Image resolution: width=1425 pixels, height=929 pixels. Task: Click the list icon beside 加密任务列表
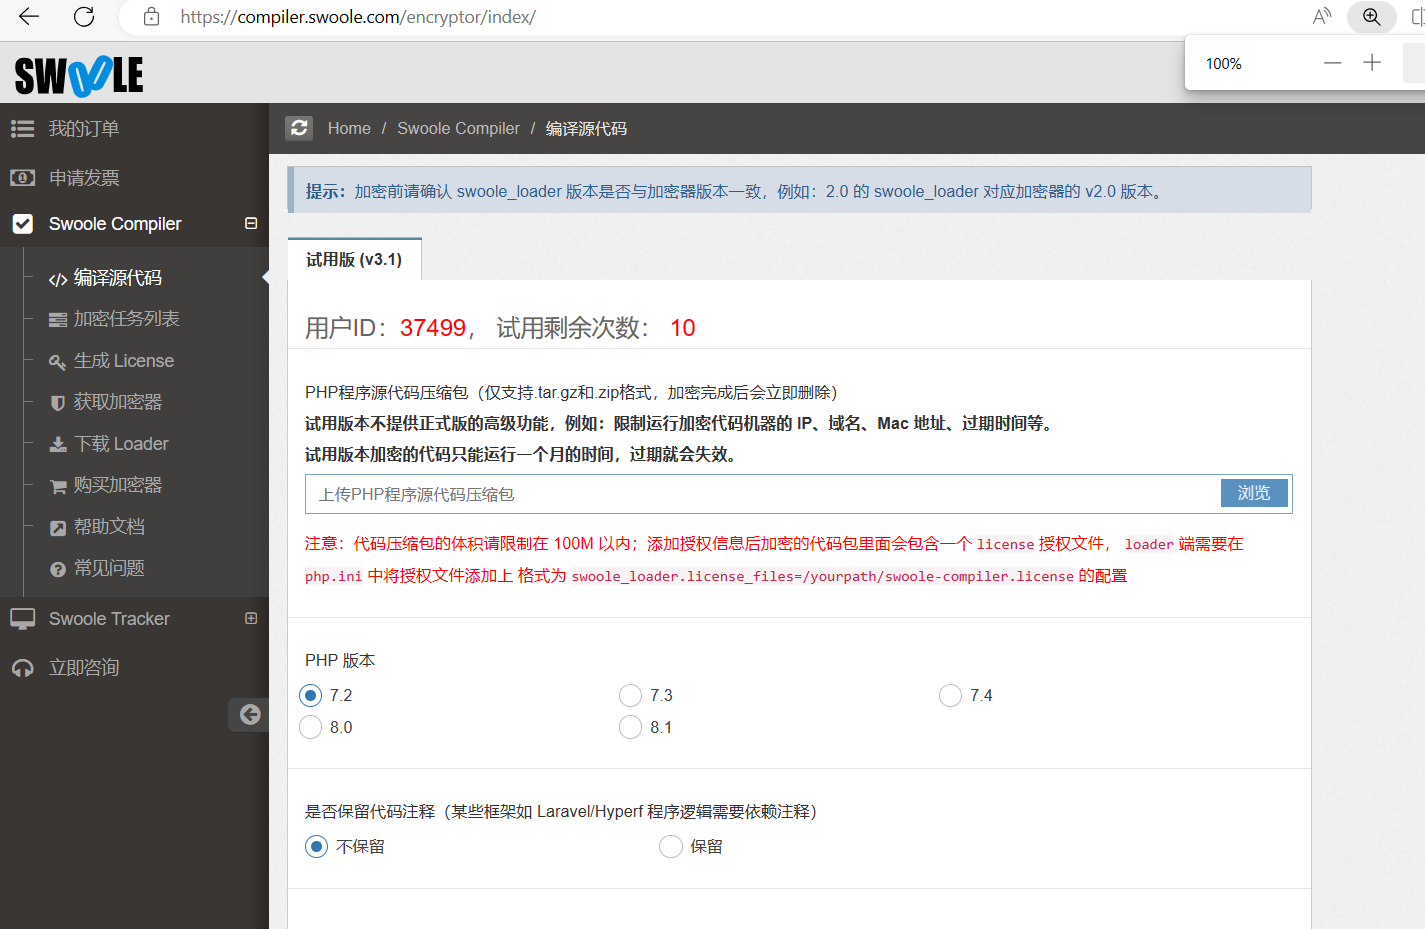pyautogui.click(x=58, y=320)
